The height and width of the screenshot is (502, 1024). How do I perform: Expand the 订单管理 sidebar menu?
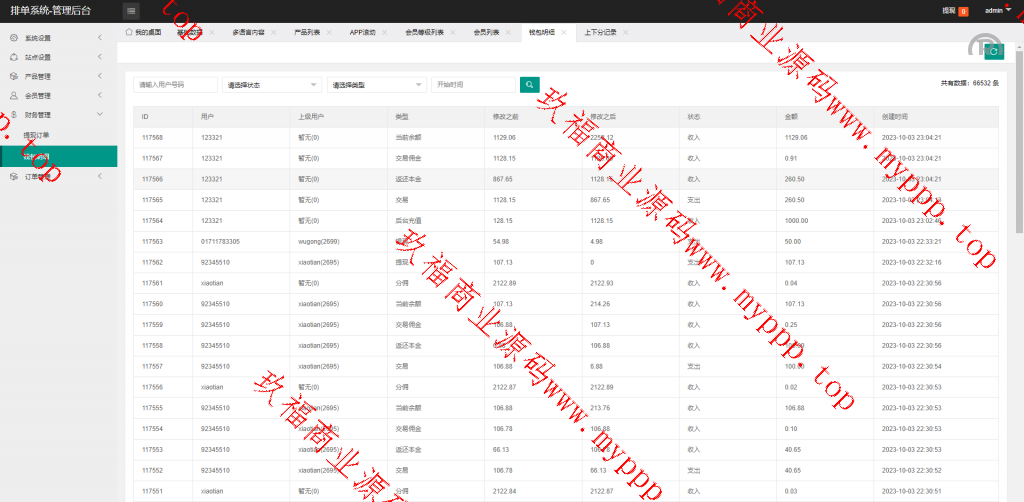coord(58,176)
